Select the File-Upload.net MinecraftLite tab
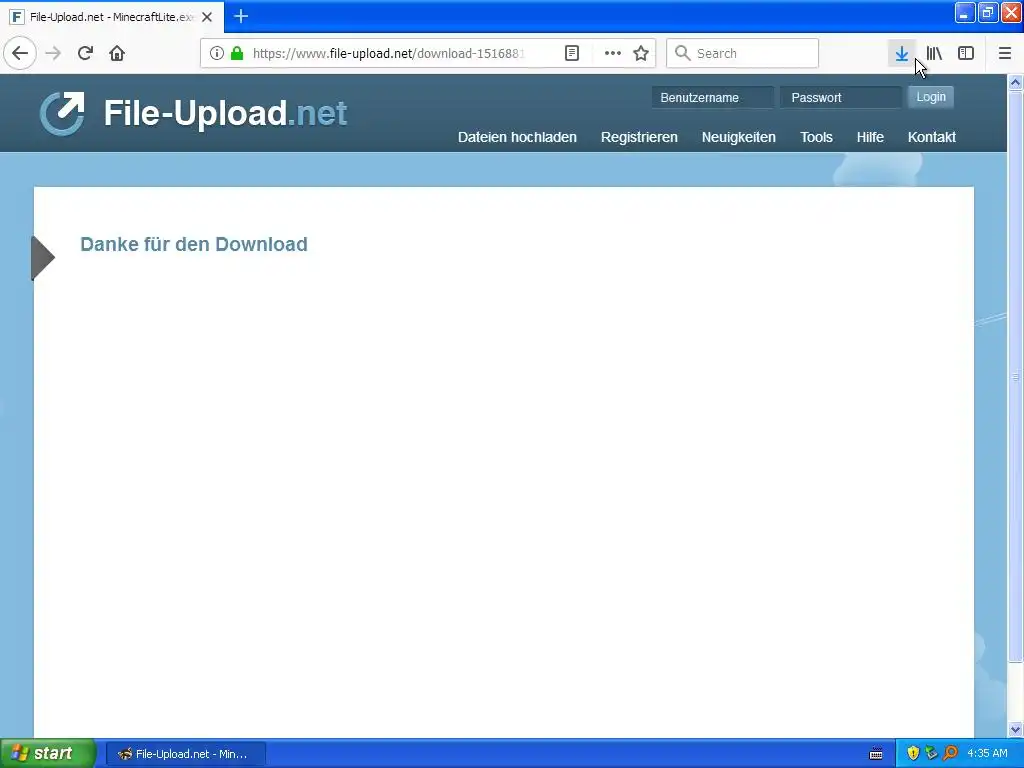Image resolution: width=1024 pixels, height=768 pixels. coord(112,17)
